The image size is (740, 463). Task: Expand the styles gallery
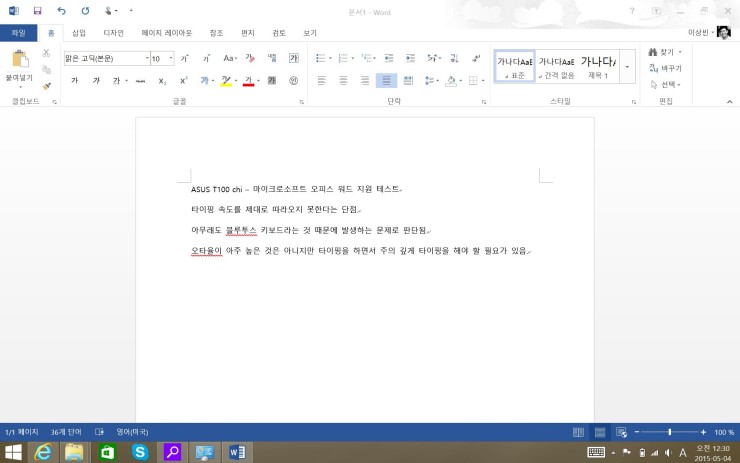[x=627, y=67]
